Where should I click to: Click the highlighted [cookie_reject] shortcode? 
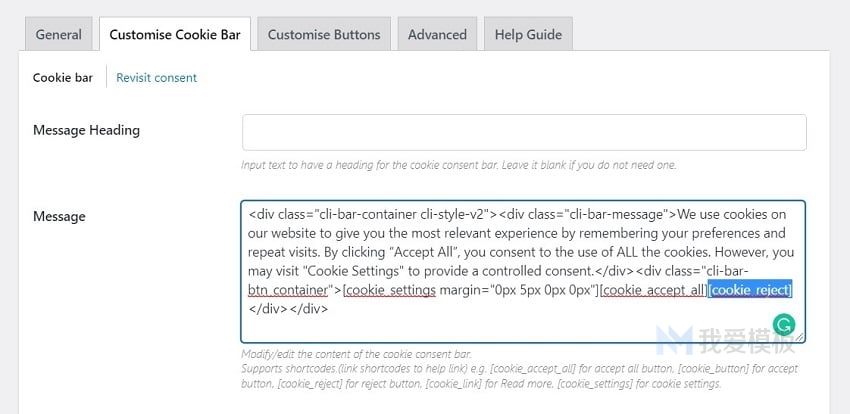750,290
